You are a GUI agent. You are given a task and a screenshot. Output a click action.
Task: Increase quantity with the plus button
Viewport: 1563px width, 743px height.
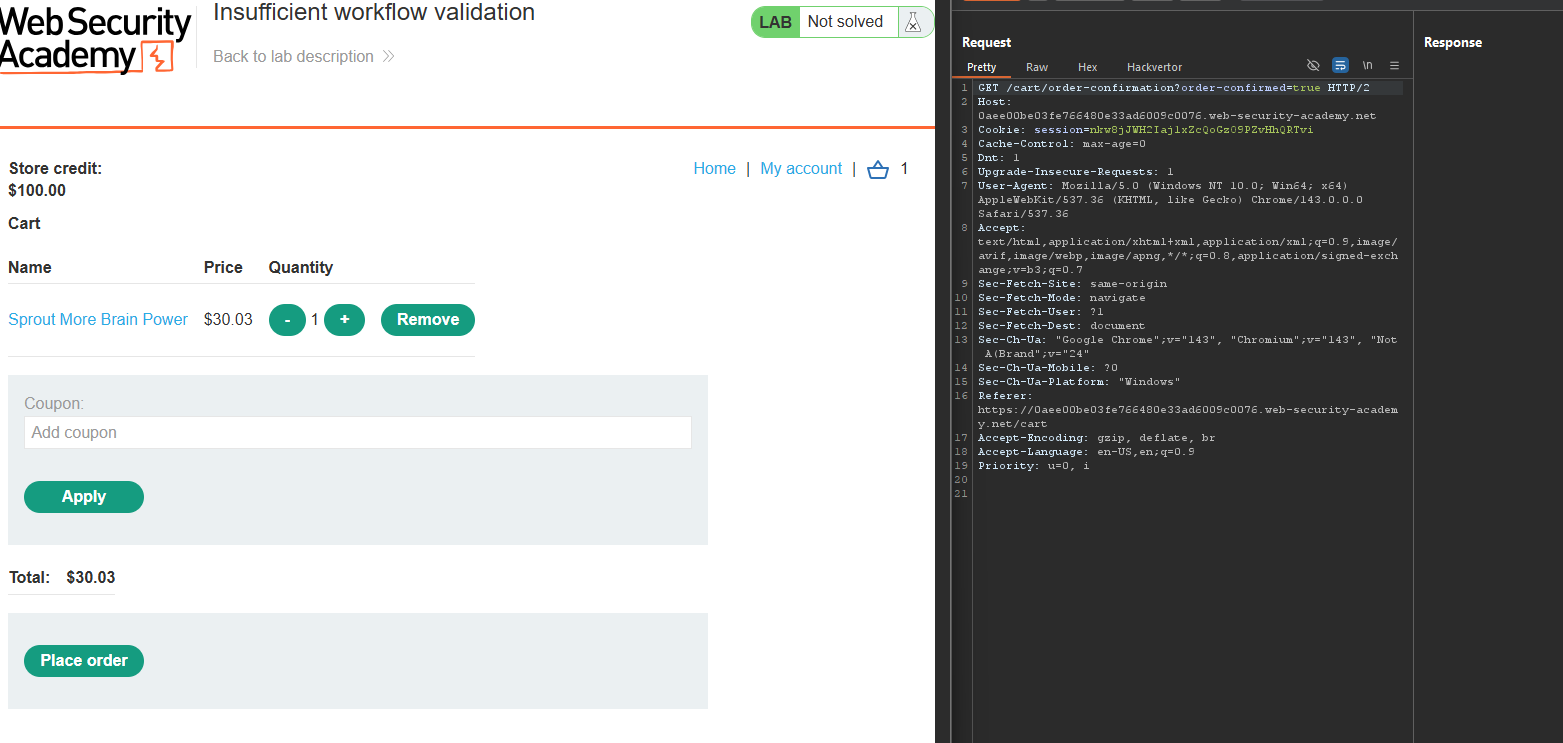pyautogui.click(x=344, y=320)
